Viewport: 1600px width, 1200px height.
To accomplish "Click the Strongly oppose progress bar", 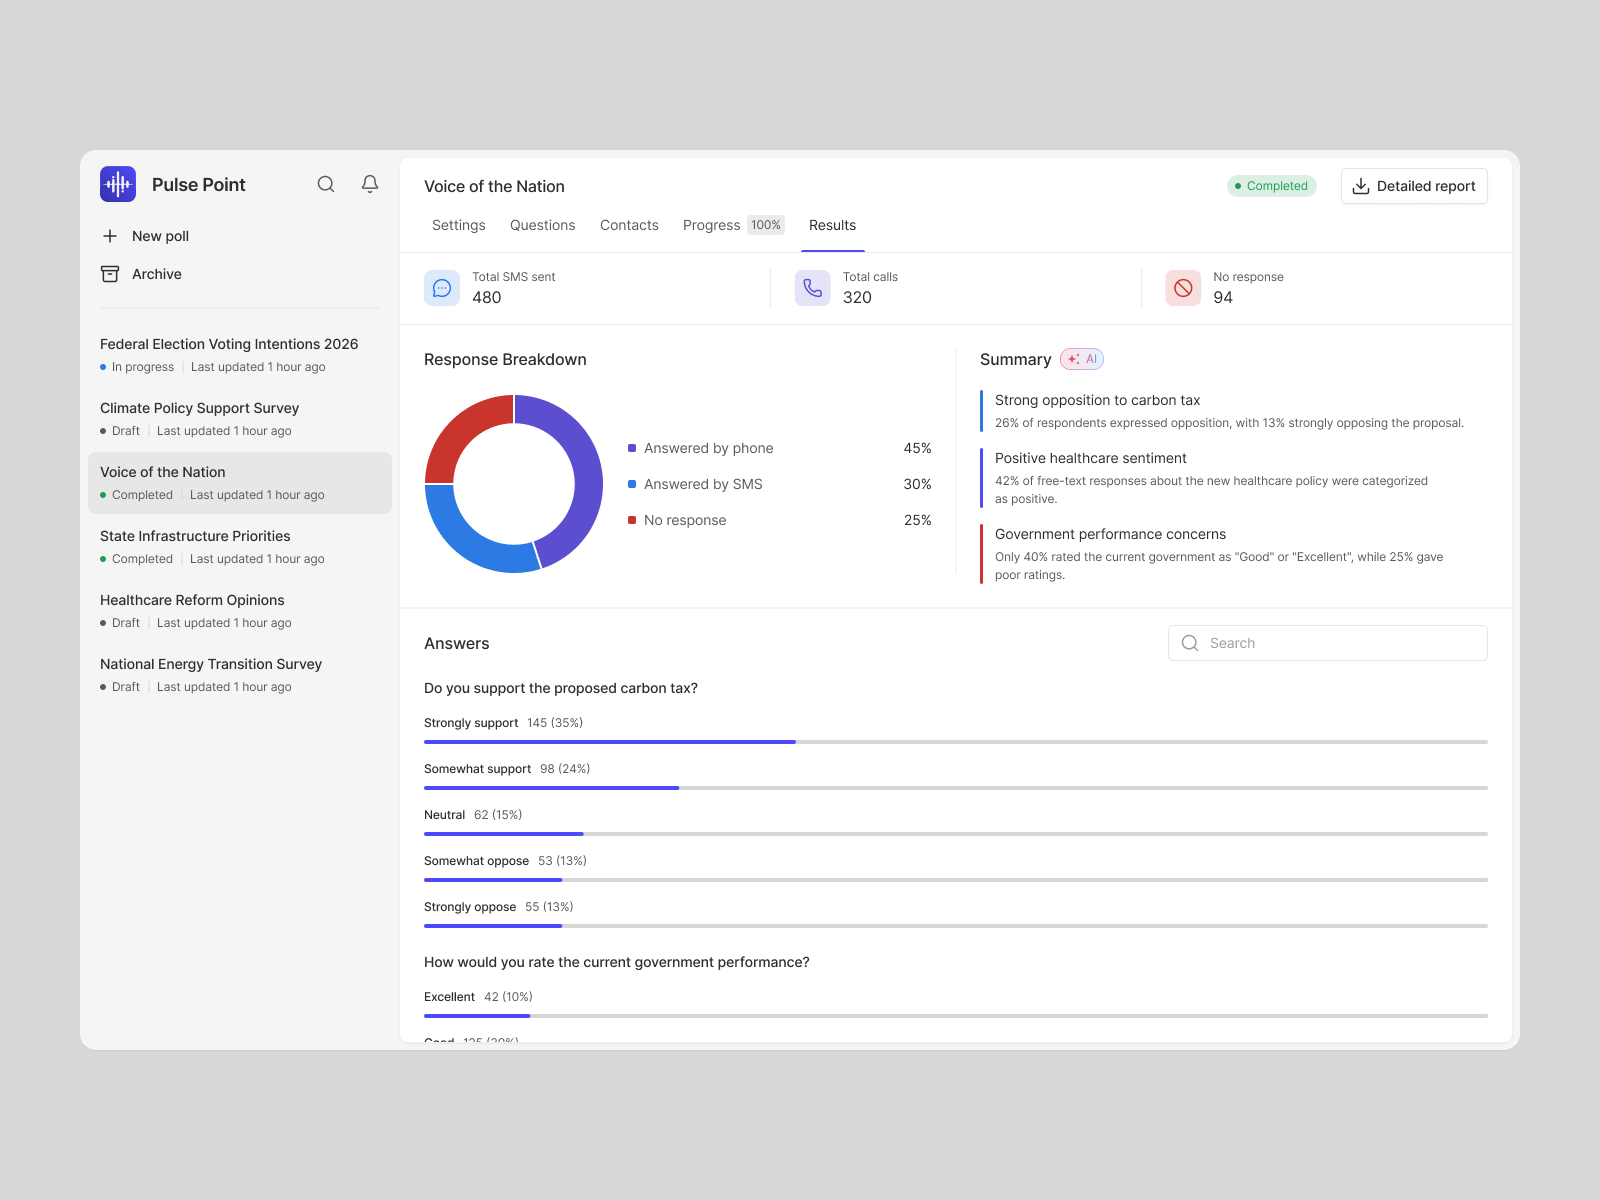I will pos(956,926).
